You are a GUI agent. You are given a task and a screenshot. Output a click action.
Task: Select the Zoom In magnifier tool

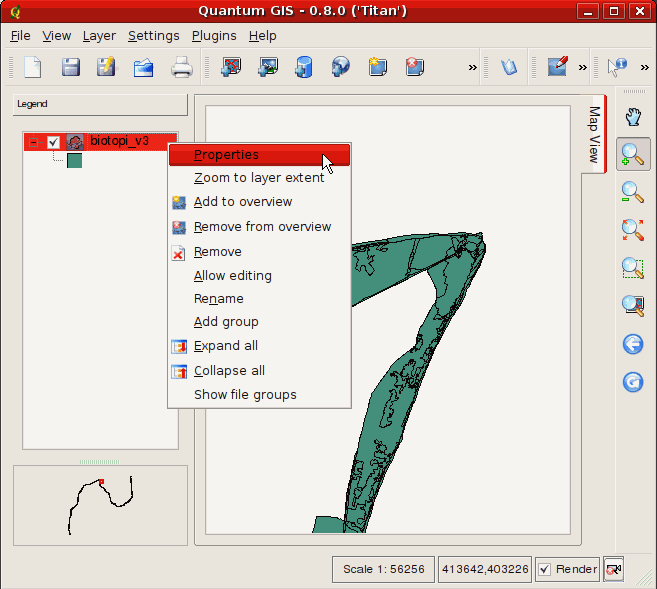point(633,154)
